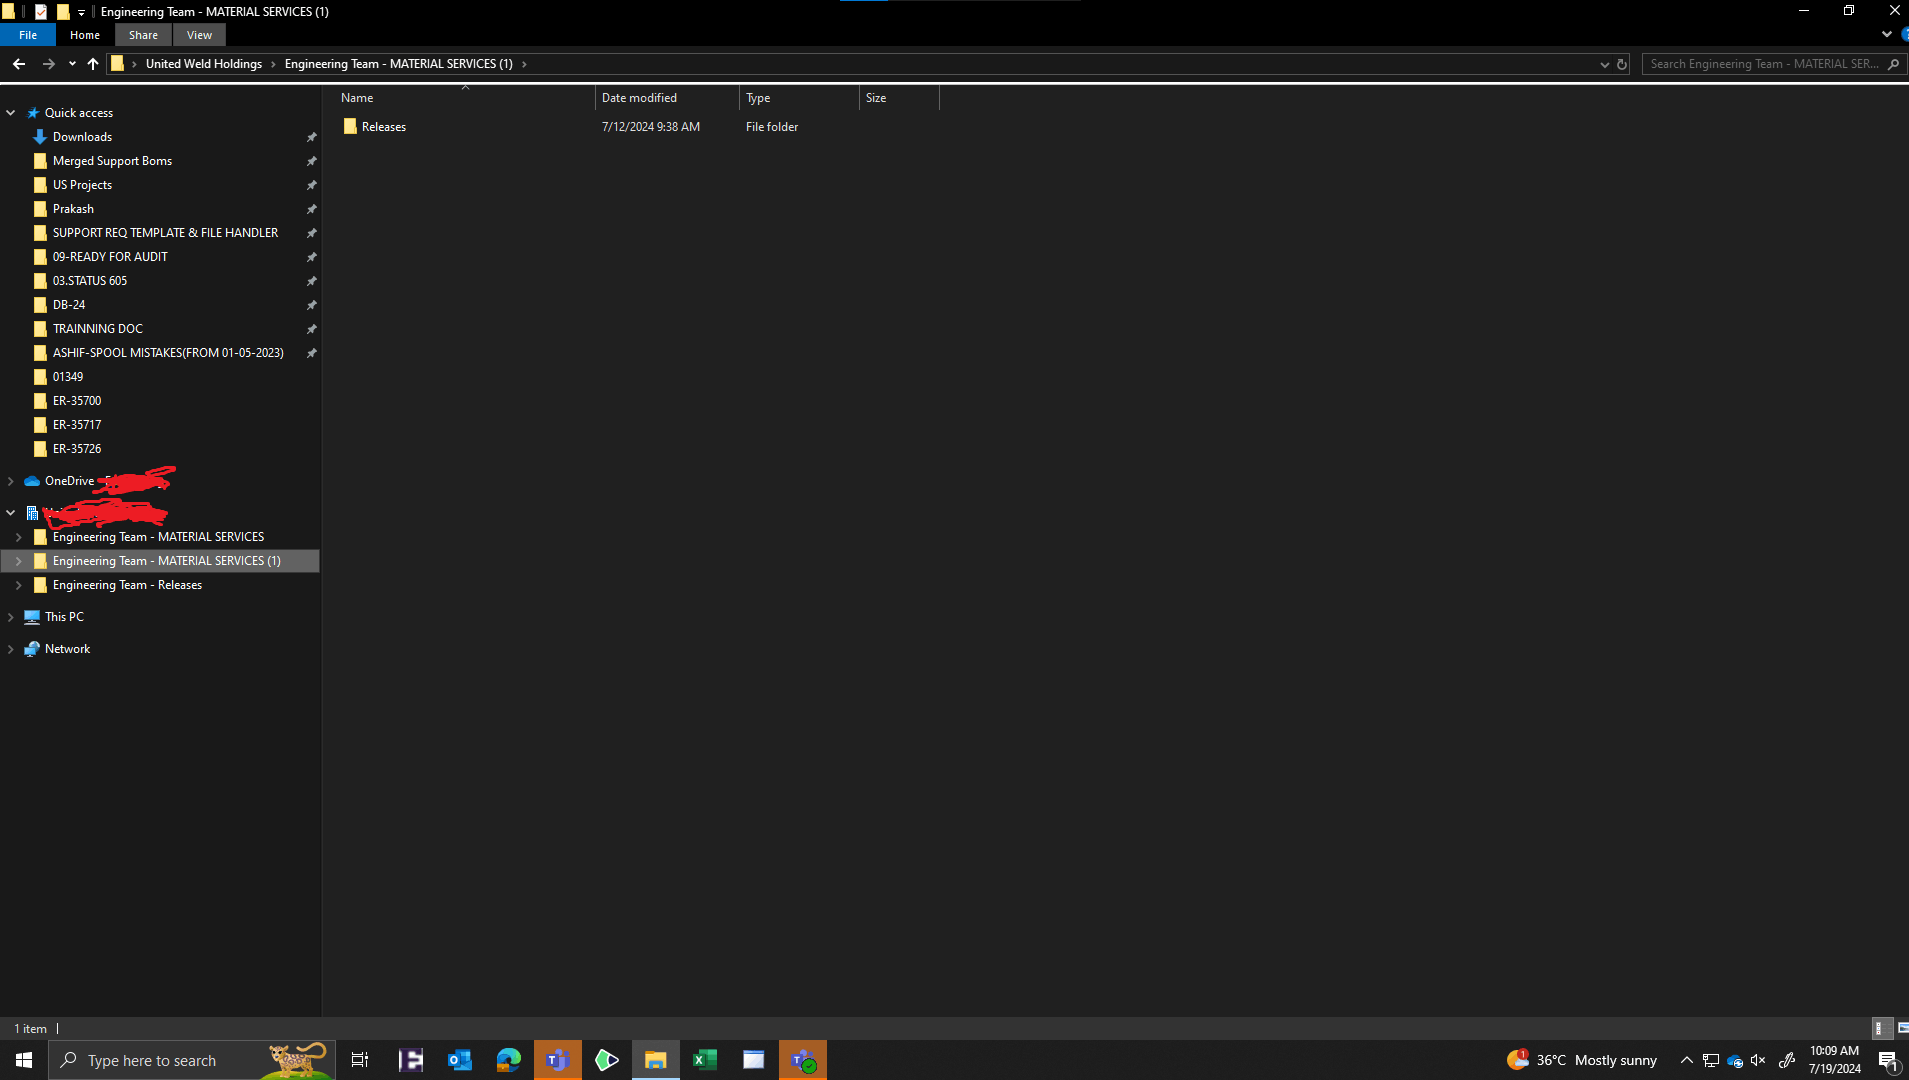Screen dimensions: 1909x1080
Task: Open 09-READY FOR AUDIT folder
Action: (x=110, y=257)
